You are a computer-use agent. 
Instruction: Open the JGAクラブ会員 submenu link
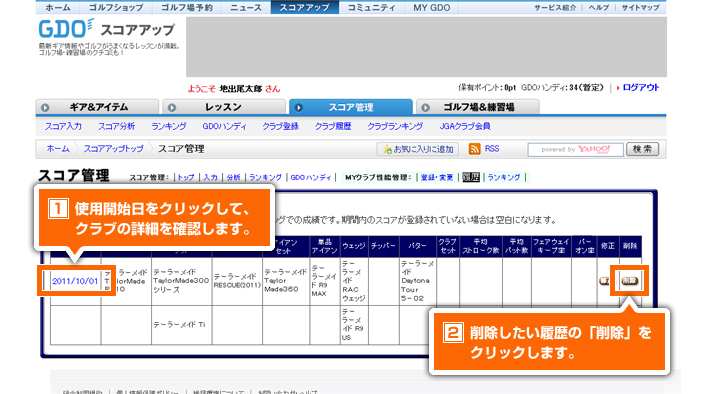tap(465, 126)
